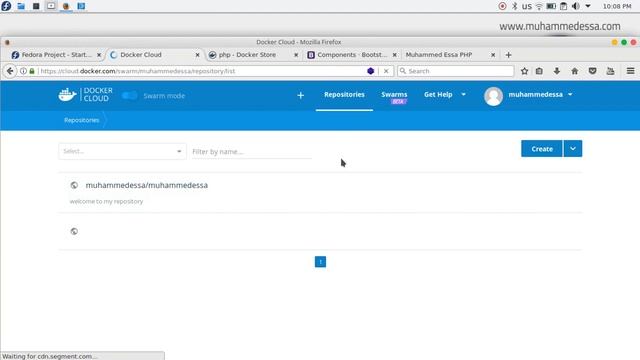Close the php - Docker Store tab

(x=296, y=55)
